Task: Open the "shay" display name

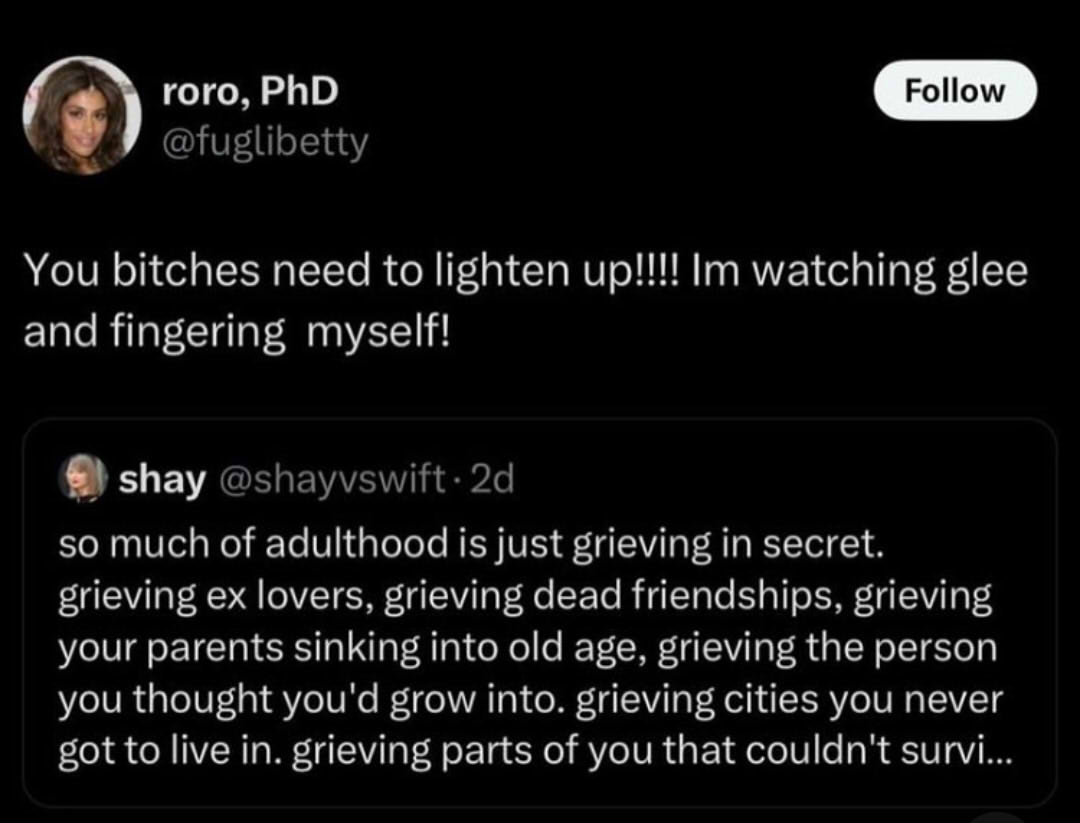Action: (160, 480)
